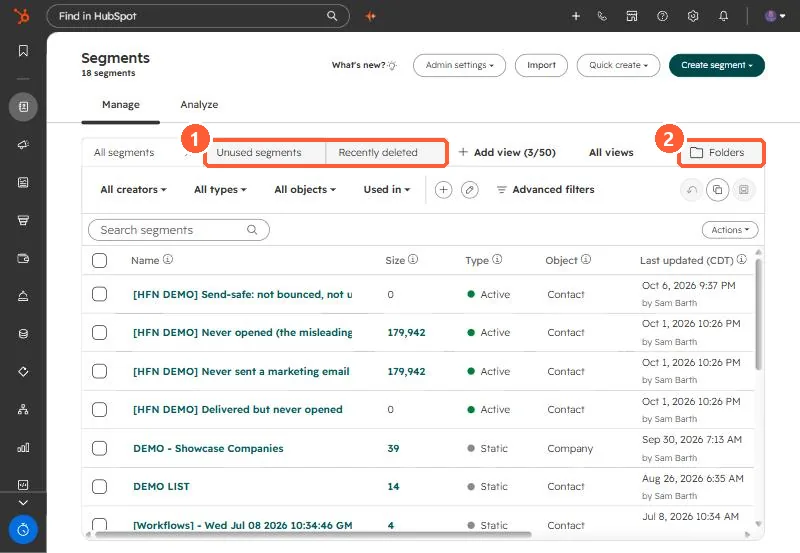800x553 pixels.
Task: Expand the All types filter
Action: (x=220, y=190)
